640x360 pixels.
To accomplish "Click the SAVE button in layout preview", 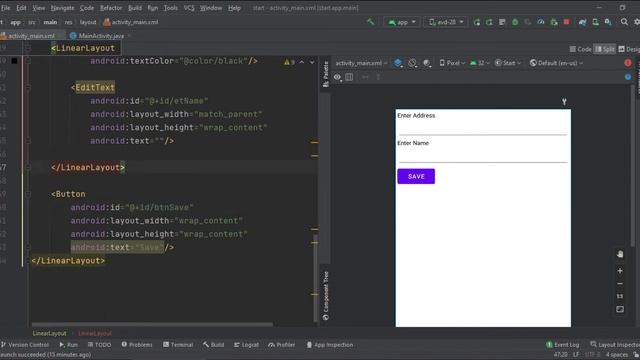I will tap(416, 176).
